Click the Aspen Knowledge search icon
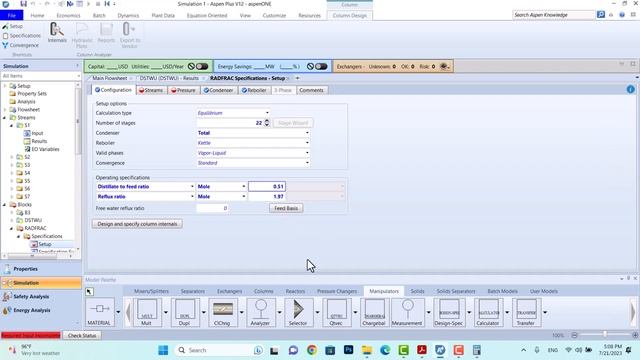 [x=601, y=15]
